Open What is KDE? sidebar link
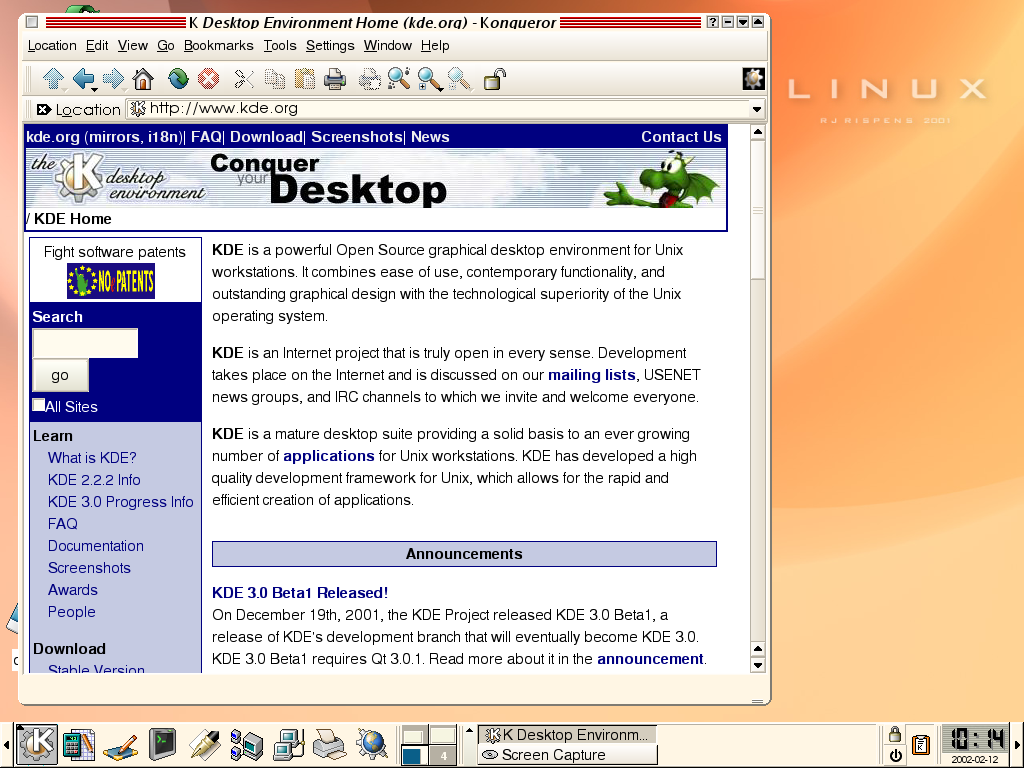Image resolution: width=1024 pixels, height=768 pixels. tap(92, 458)
